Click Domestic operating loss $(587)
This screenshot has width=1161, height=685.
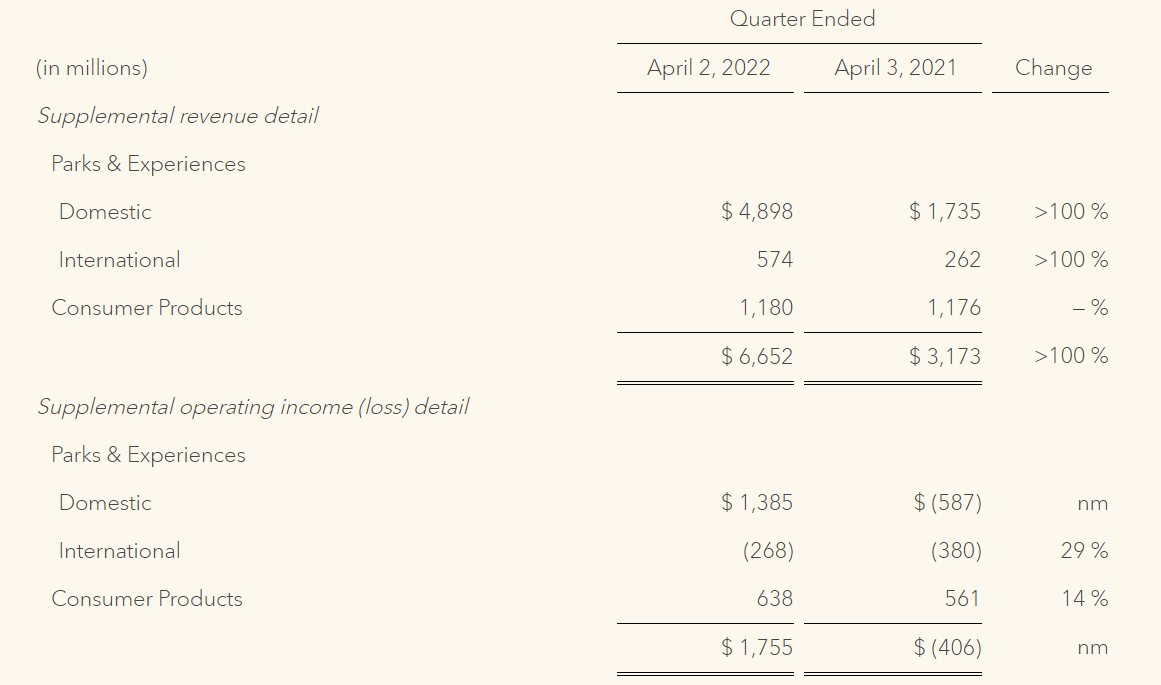[948, 503]
